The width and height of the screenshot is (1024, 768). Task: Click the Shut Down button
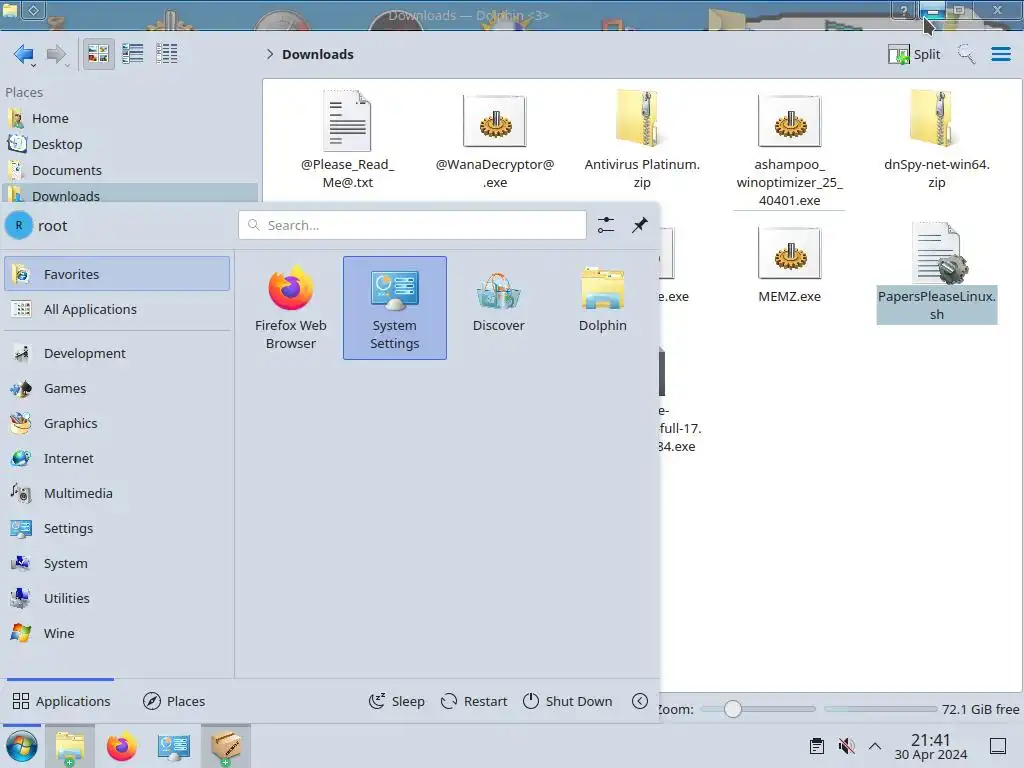tap(568, 701)
